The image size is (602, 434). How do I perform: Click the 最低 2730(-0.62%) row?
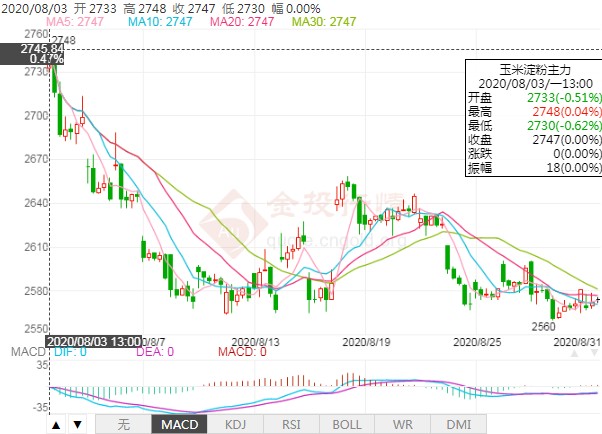pos(534,126)
